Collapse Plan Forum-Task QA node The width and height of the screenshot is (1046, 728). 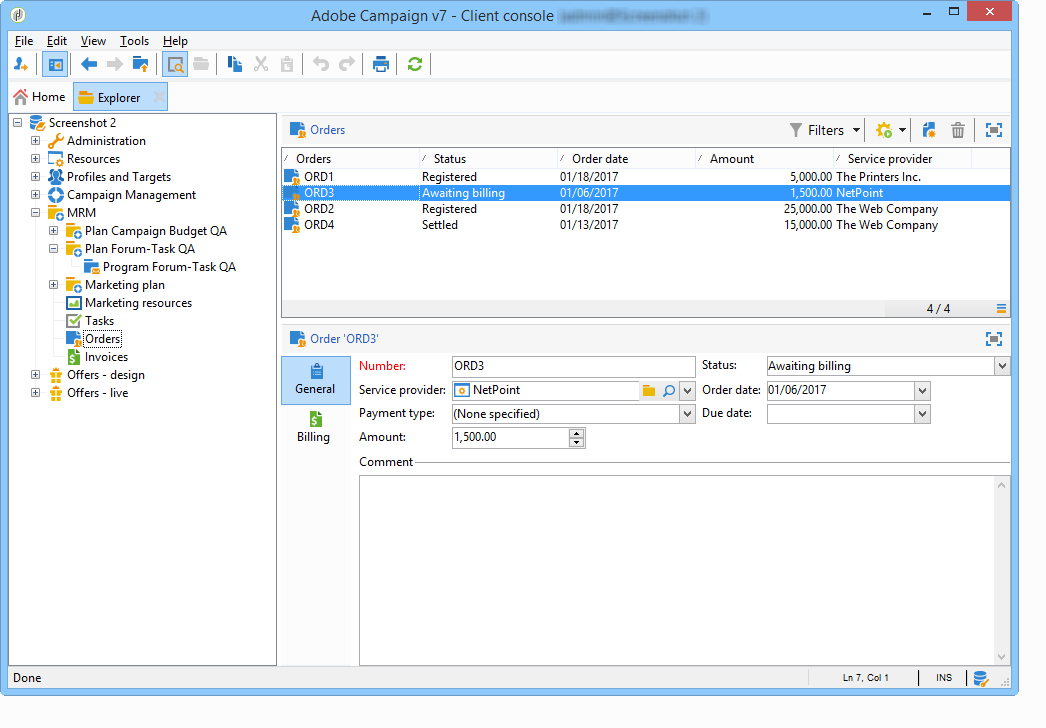pyautogui.click(x=53, y=249)
